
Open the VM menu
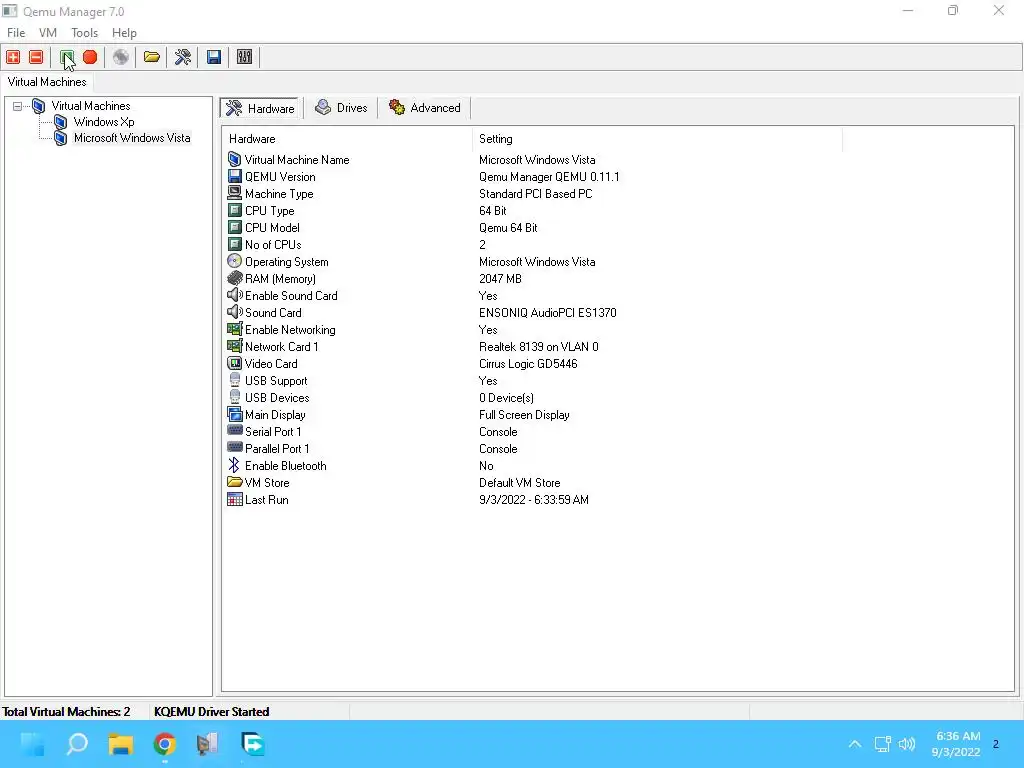(x=48, y=33)
